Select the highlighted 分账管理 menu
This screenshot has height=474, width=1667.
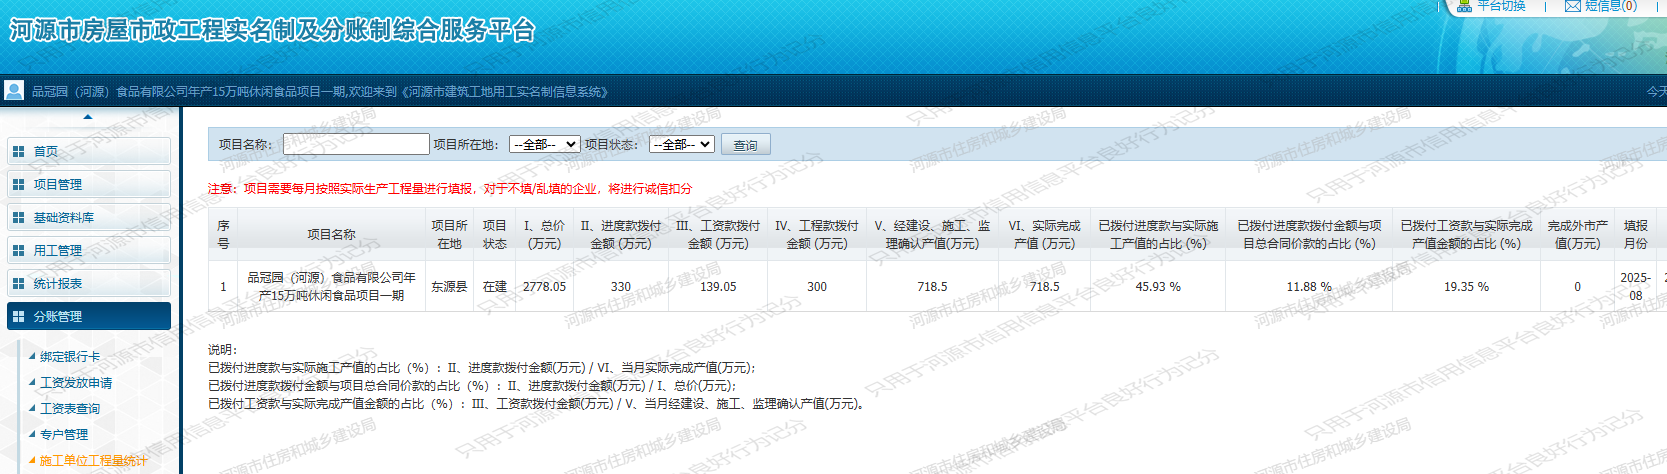pyautogui.click(x=88, y=316)
